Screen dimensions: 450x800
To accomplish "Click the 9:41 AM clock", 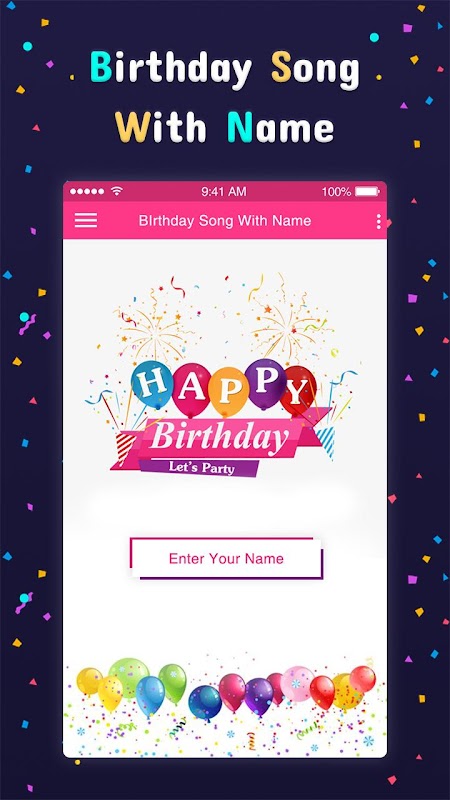I will (223, 192).
